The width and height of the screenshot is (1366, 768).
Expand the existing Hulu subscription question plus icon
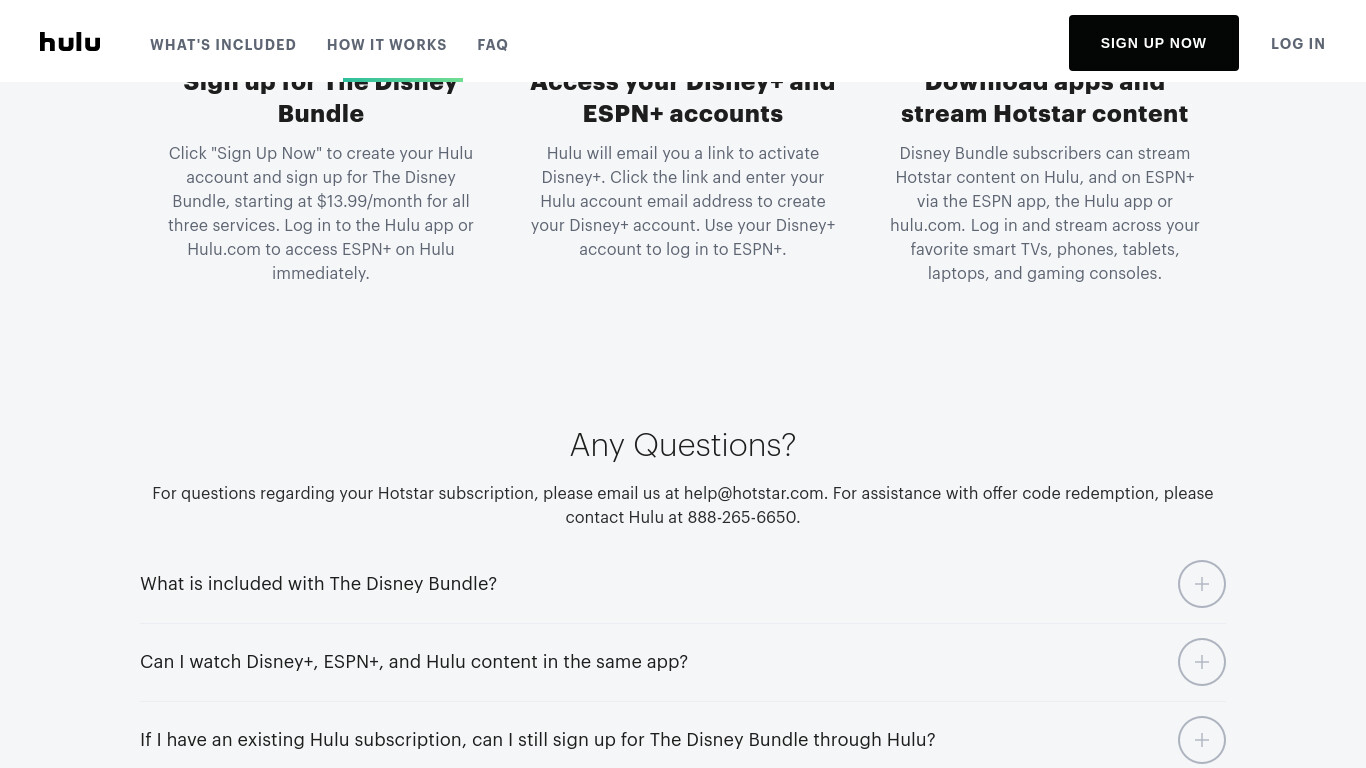(x=1202, y=740)
